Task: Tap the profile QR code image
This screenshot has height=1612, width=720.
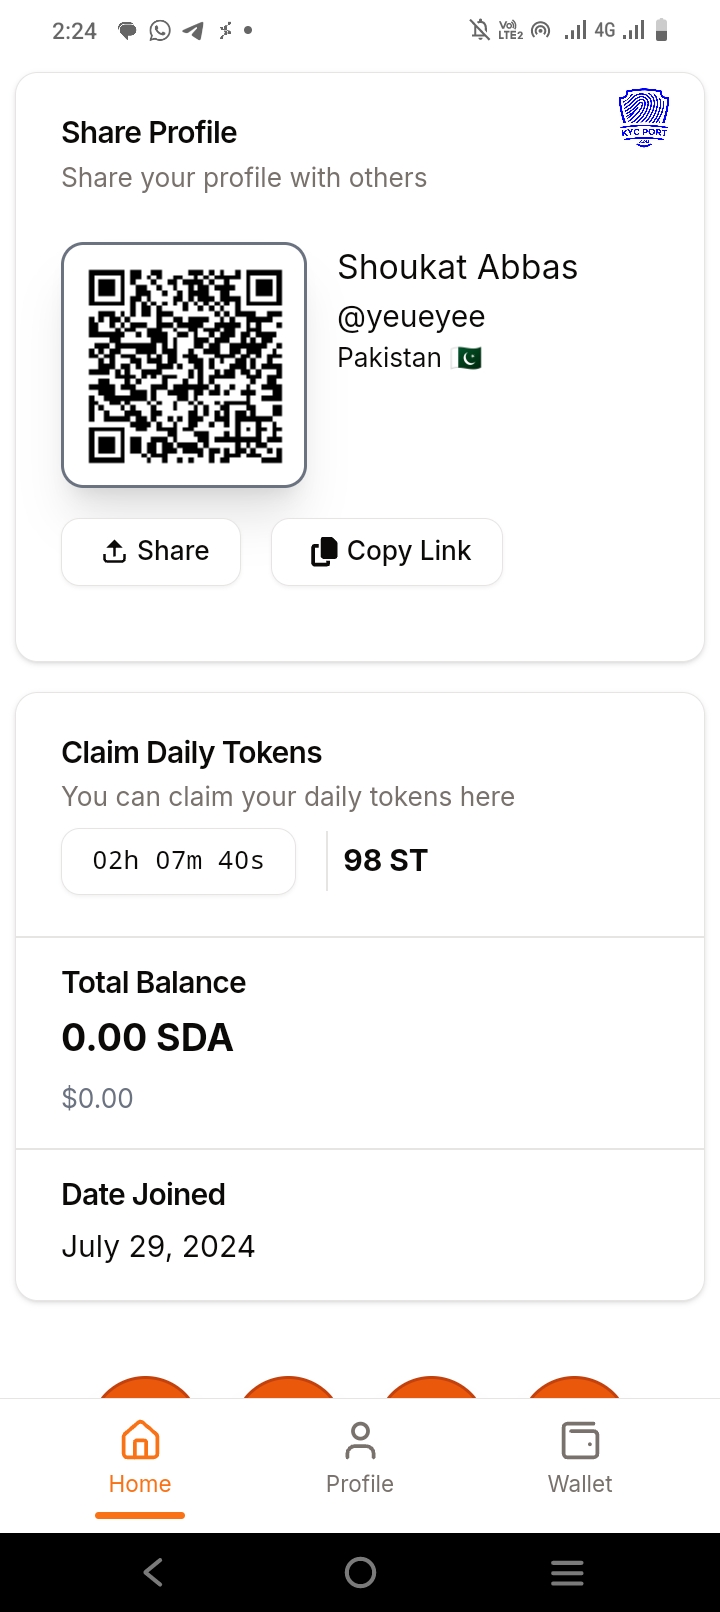Action: [184, 365]
